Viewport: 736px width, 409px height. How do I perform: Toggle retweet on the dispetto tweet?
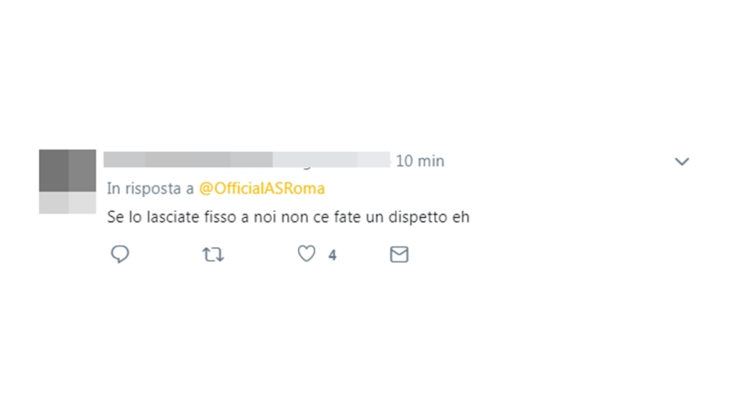click(x=213, y=255)
